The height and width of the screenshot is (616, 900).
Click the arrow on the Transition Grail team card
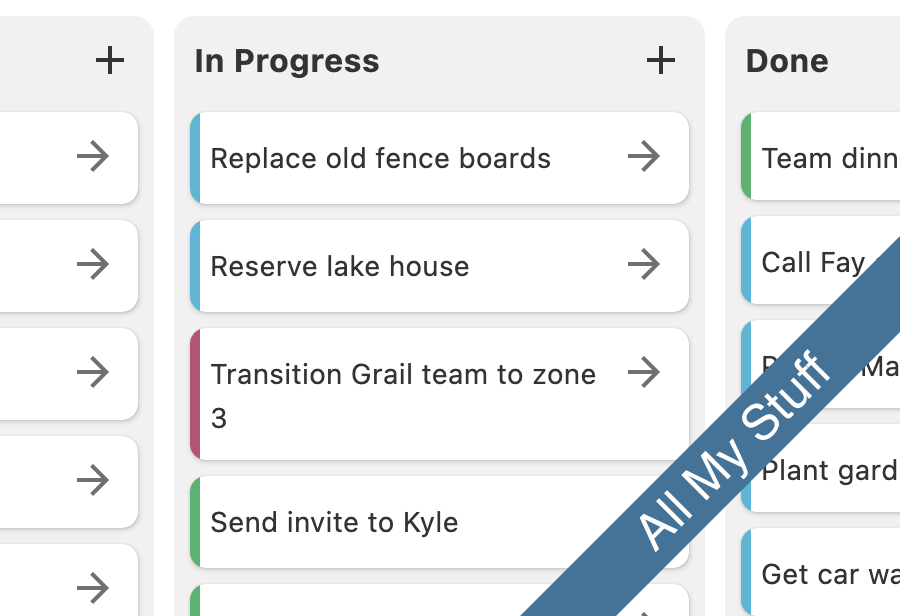645,372
